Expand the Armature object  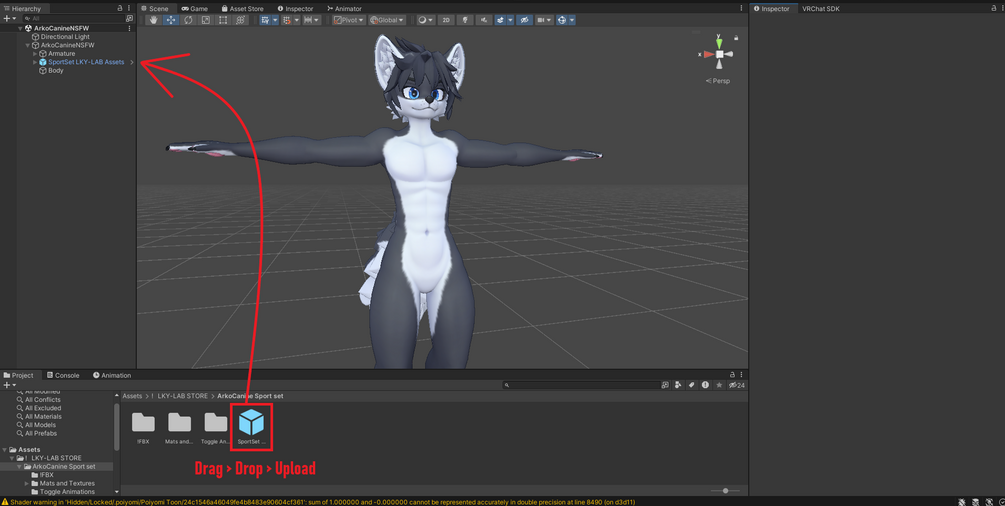35,53
